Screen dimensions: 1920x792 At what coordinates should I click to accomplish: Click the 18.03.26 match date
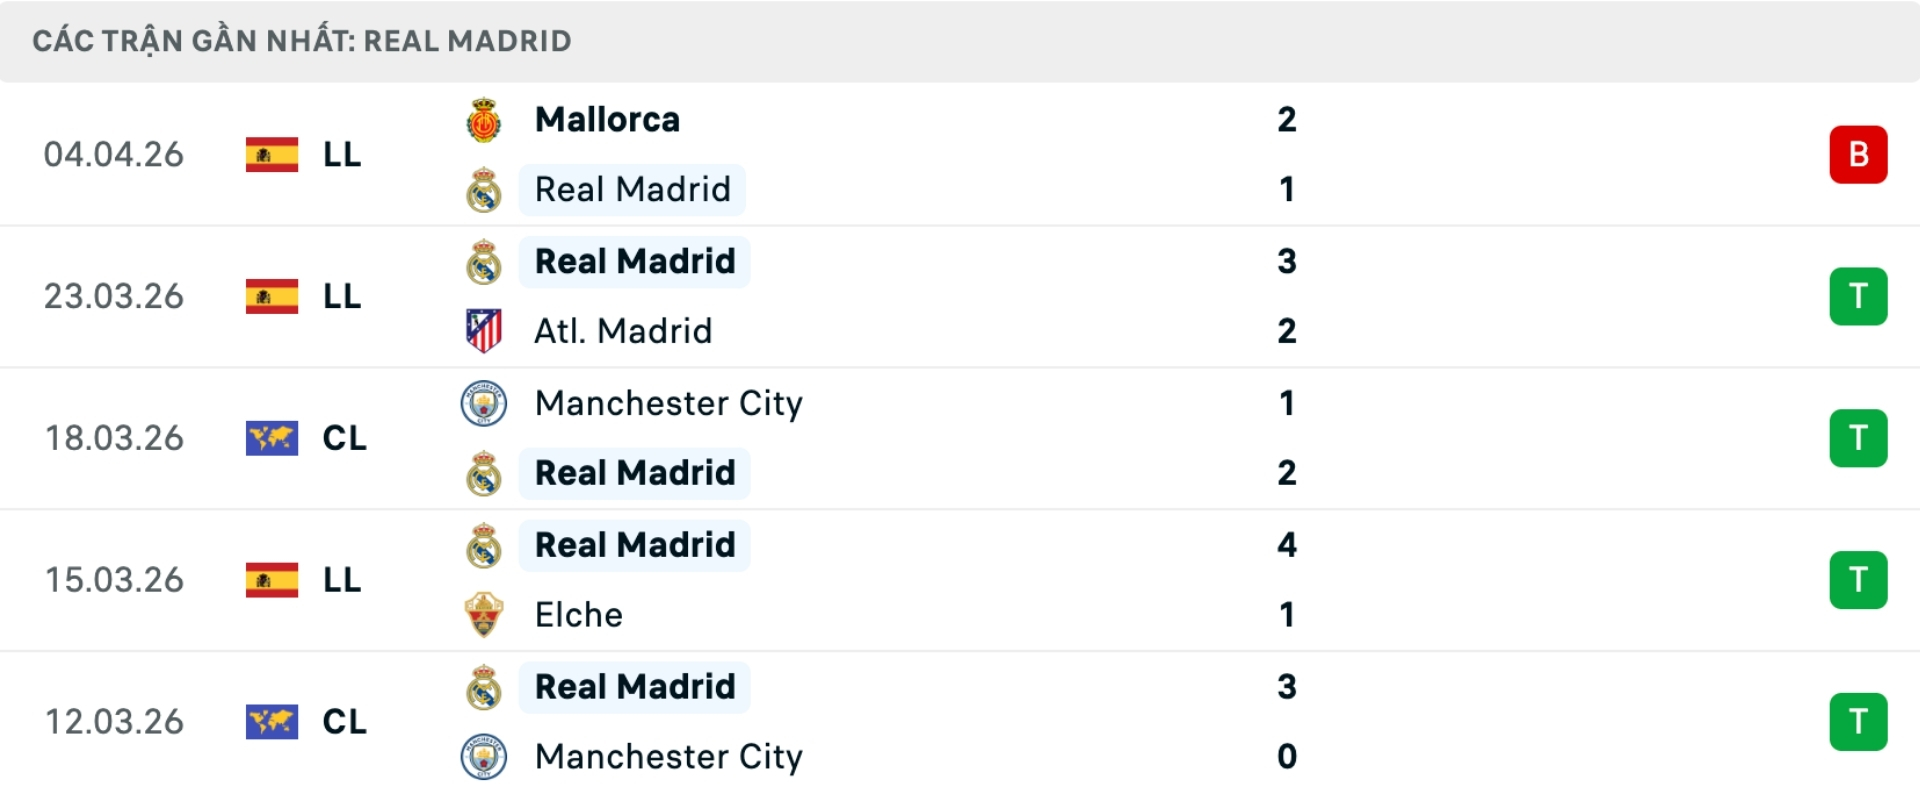pos(114,438)
